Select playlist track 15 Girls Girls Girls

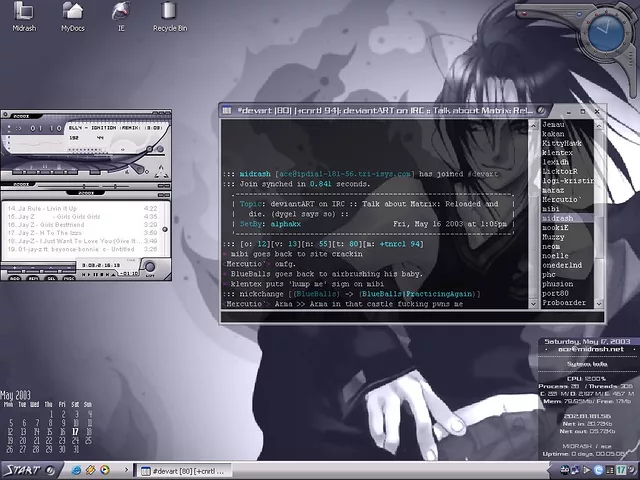point(82,217)
